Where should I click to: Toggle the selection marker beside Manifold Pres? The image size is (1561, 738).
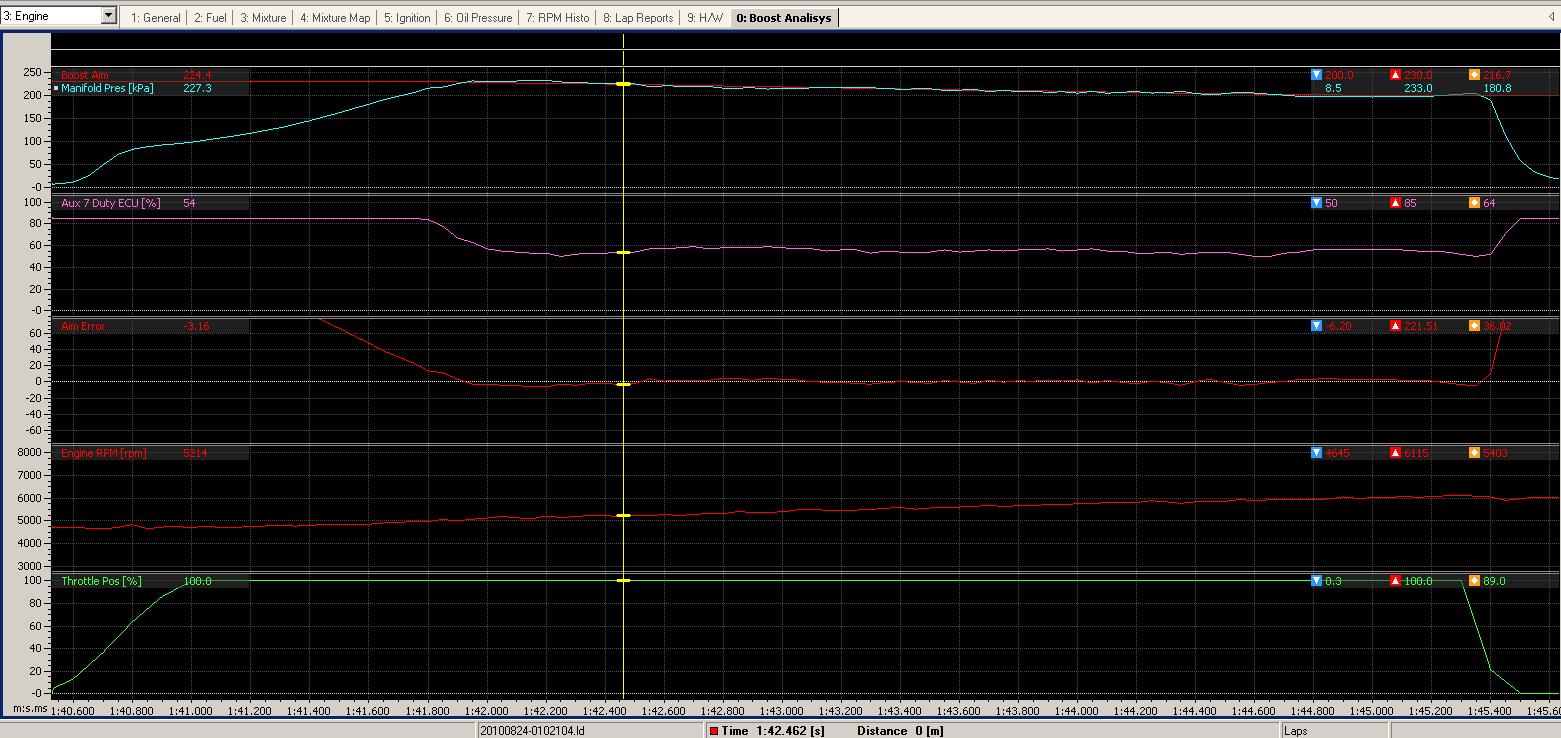[56, 88]
